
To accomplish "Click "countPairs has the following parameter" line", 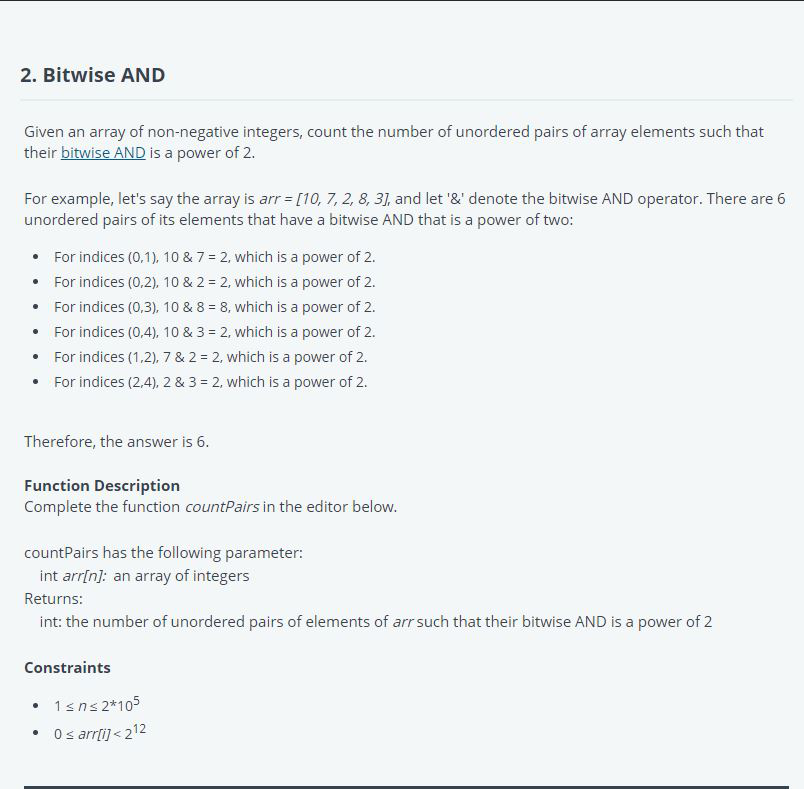I will [163, 552].
